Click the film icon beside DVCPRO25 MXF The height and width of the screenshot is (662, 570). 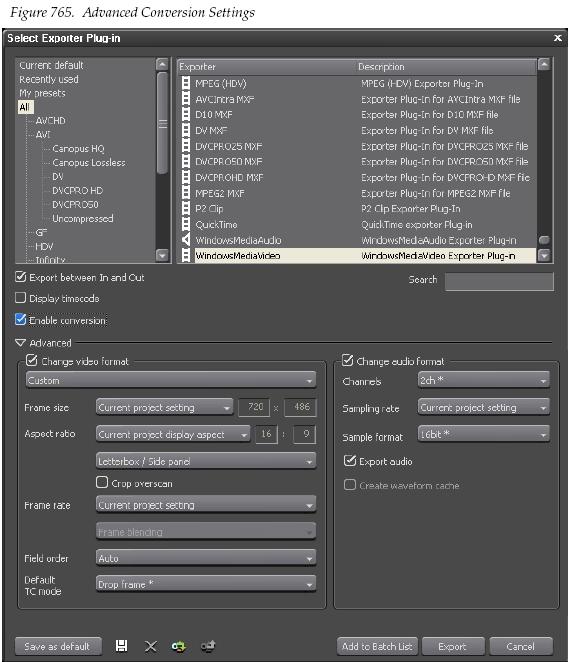coord(185,146)
